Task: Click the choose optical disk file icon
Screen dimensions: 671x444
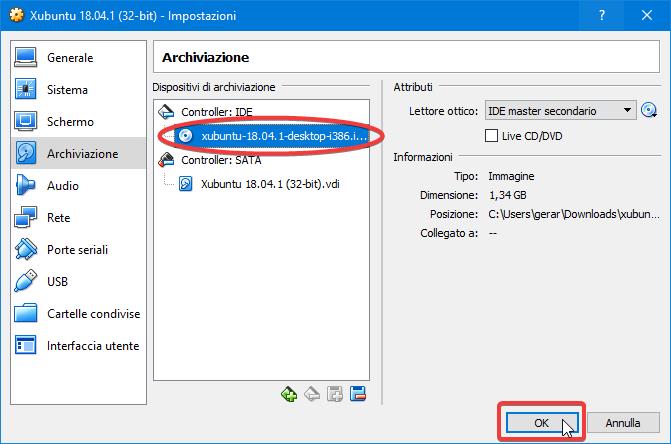Action: pyautogui.click(x=649, y=110)
